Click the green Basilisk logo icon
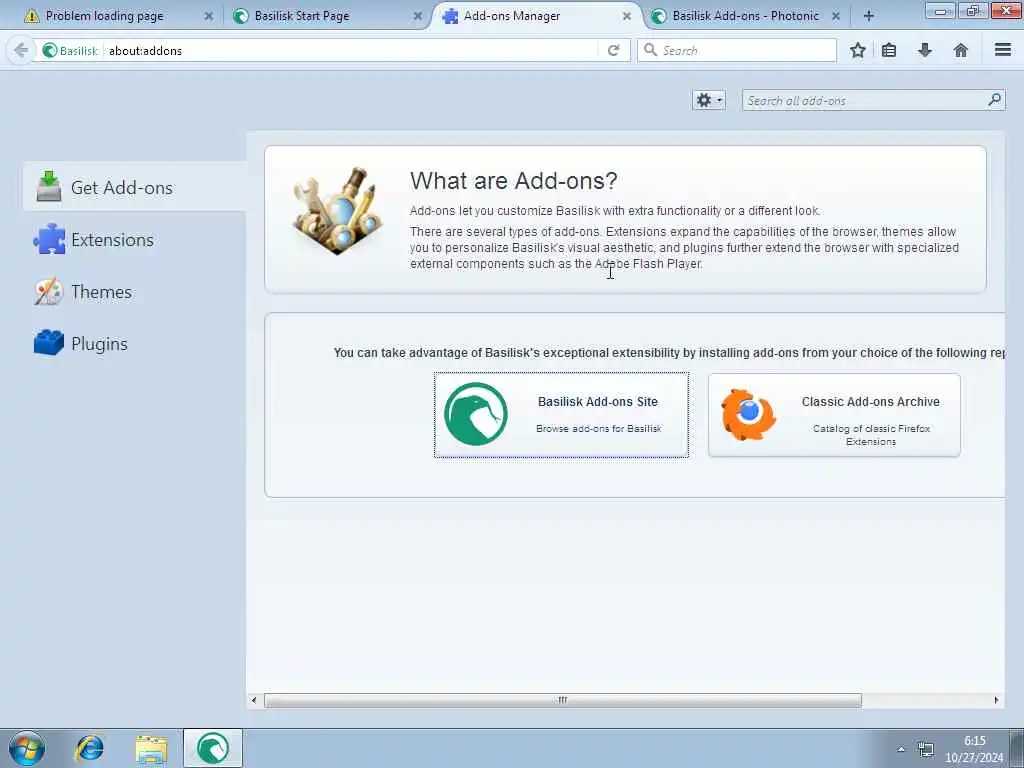The width and height of the screenshot is (1024, 768). click(475, 414)
